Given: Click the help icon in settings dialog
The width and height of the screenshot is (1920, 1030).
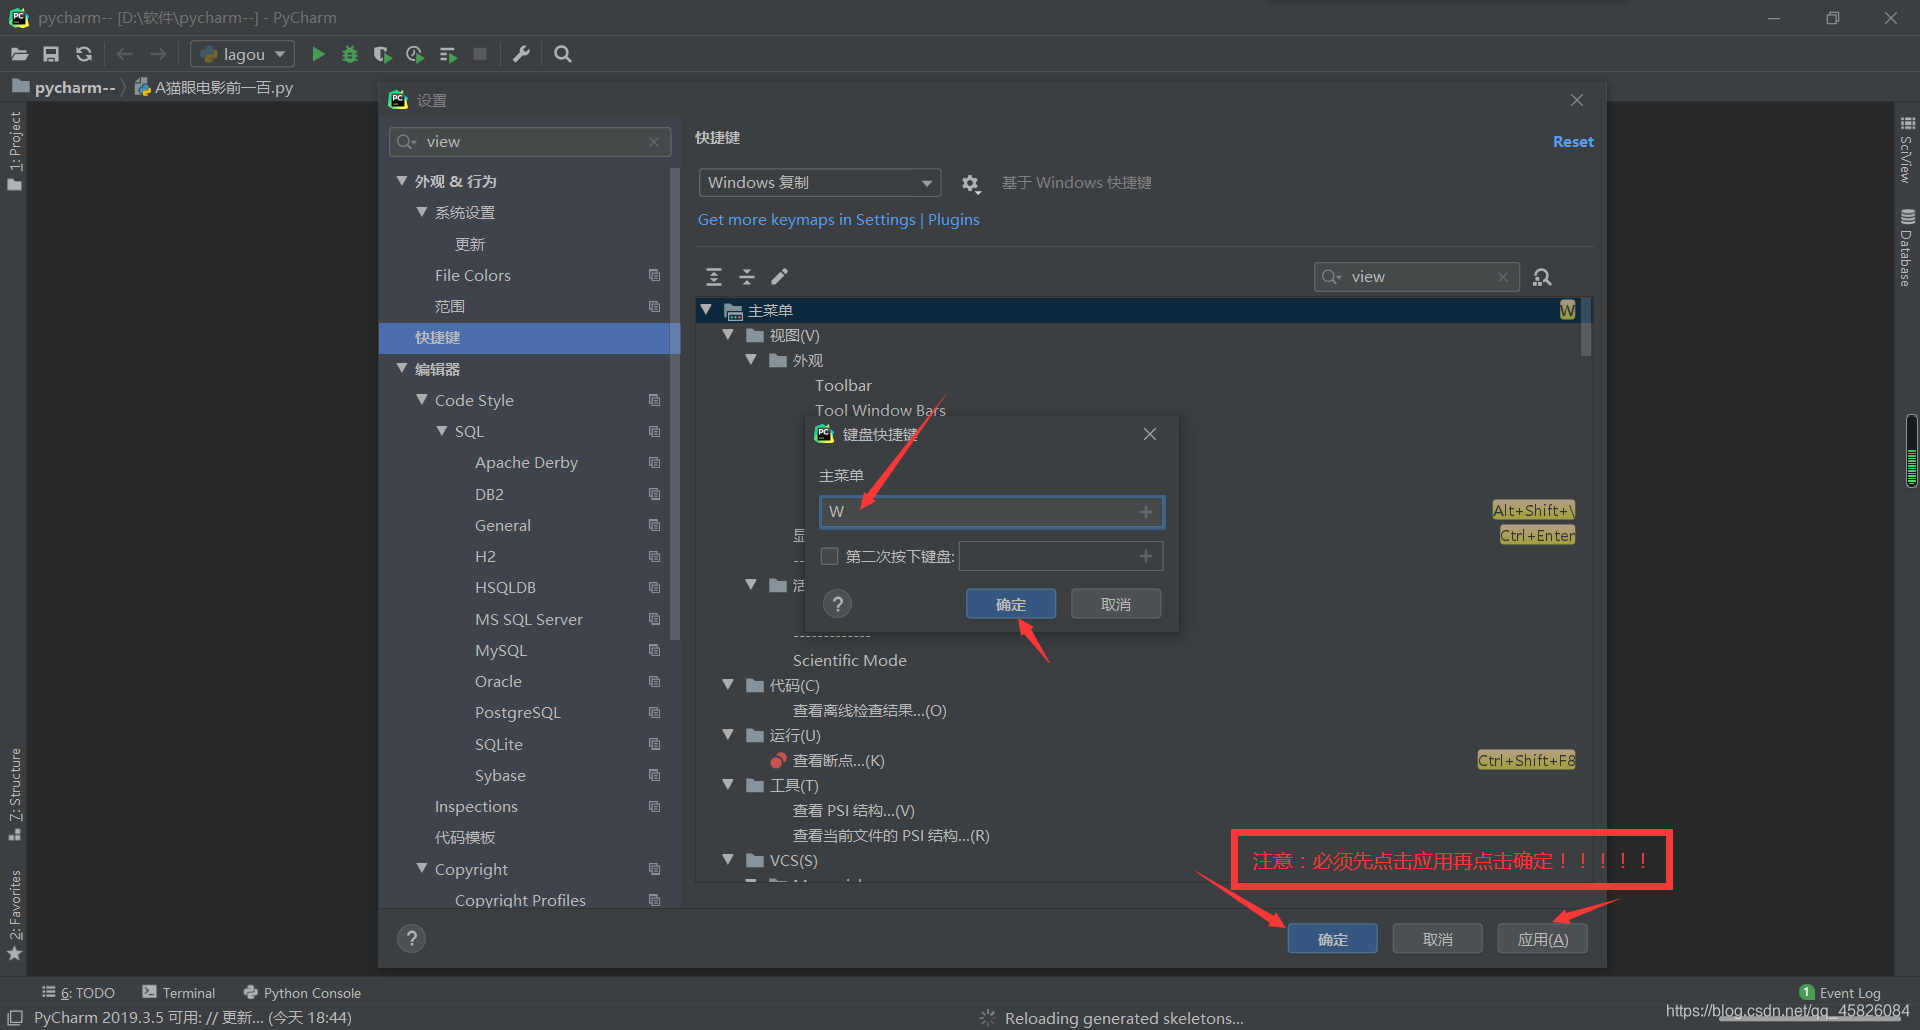Looking at the screenshot, I should [x=411, y=938].
